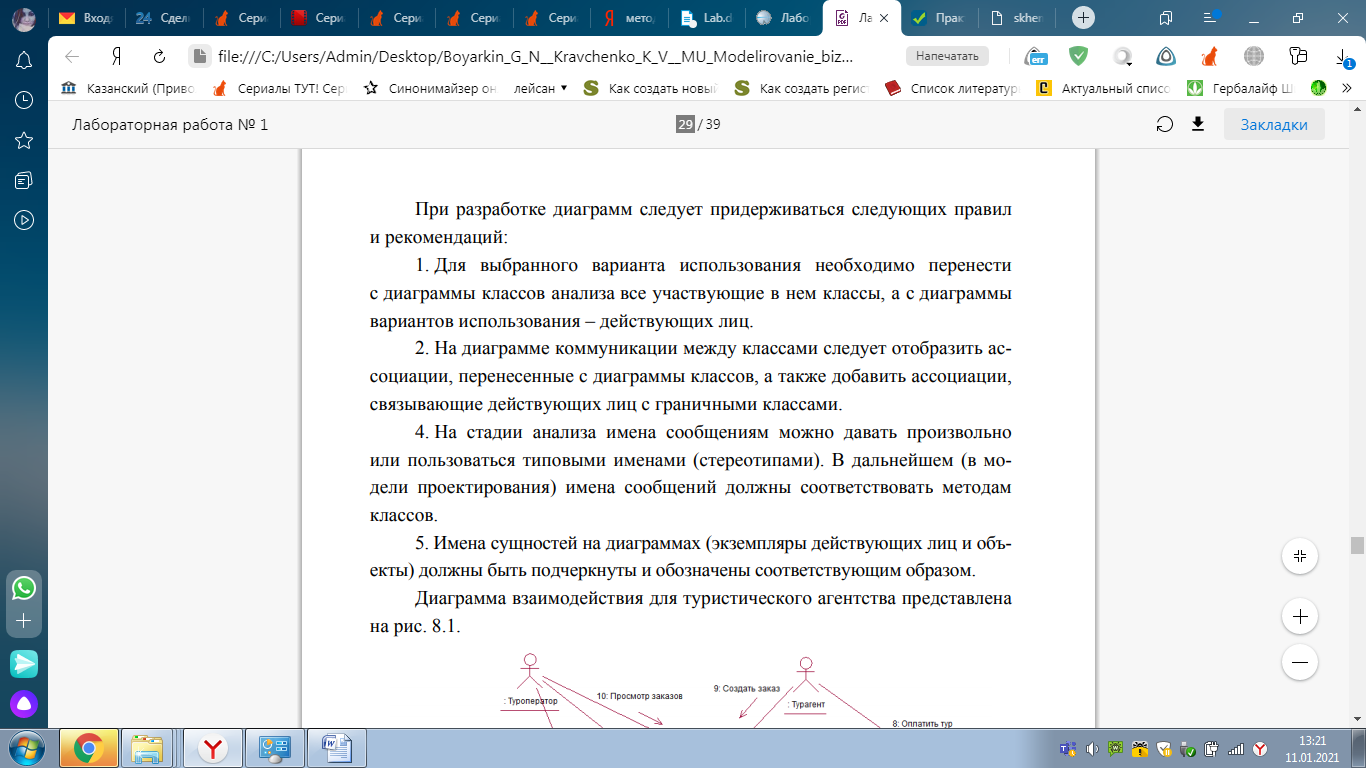Fit the PDF page to width
Image resolution: width=1366 pixels, height=768 pixels.
[x=1300, y=556]
